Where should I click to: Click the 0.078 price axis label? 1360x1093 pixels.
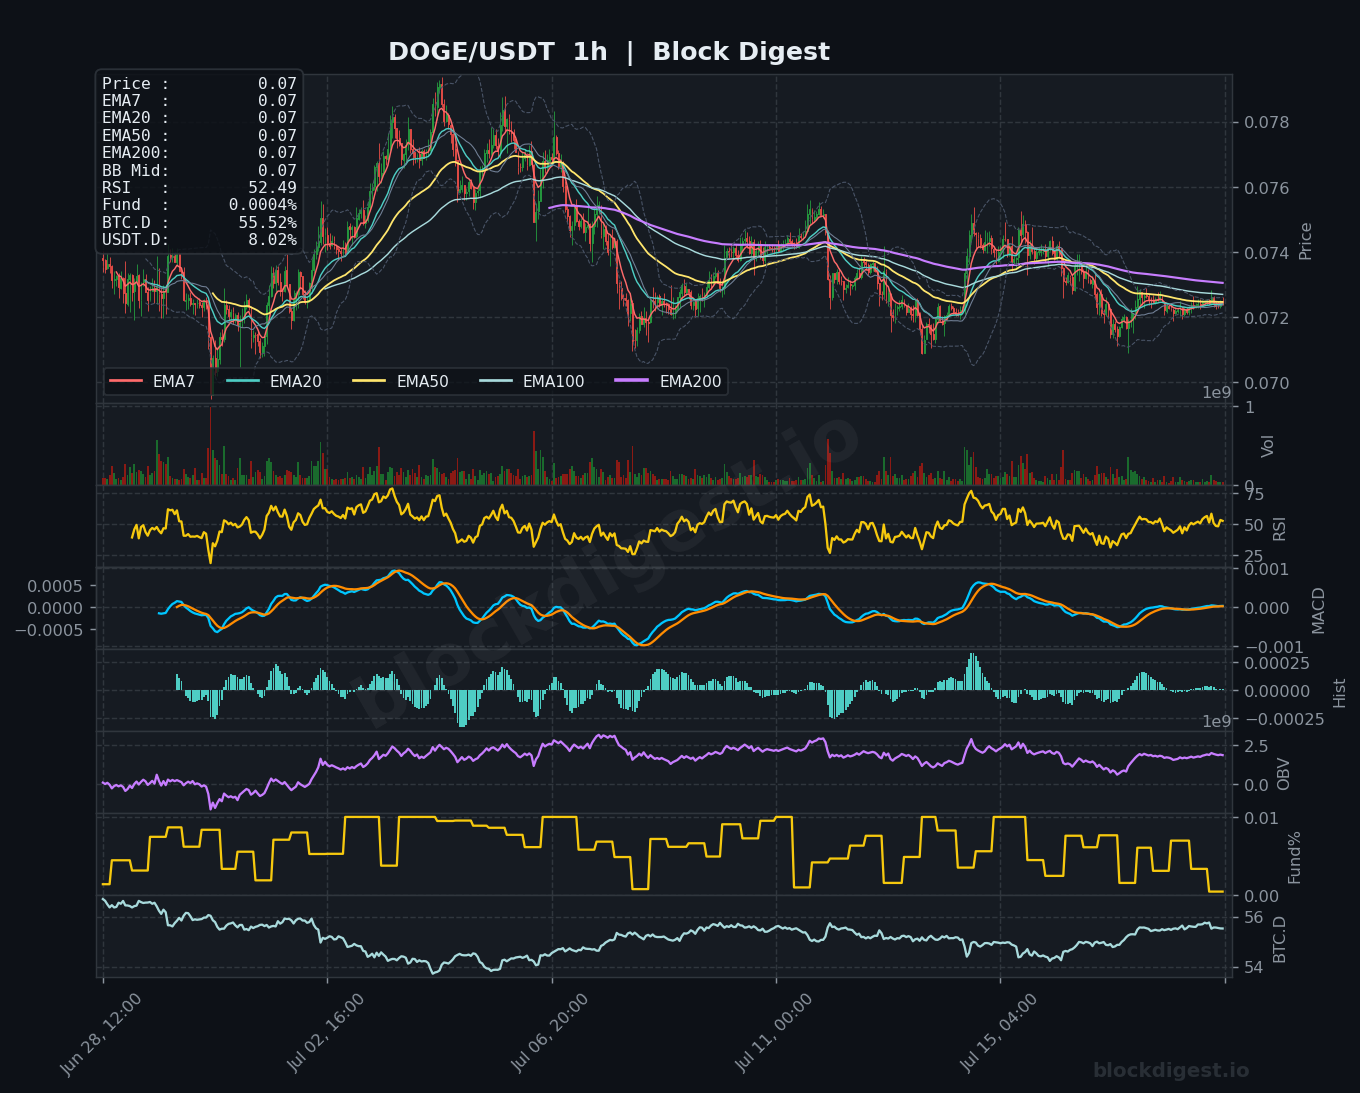pos(1266,123)
